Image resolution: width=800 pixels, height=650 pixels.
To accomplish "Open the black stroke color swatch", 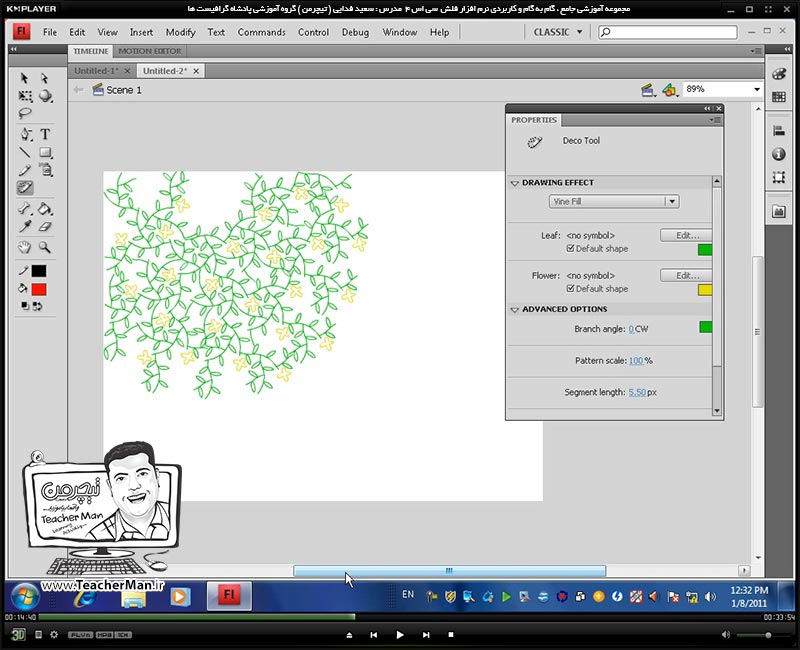I will tap(39, 271).
